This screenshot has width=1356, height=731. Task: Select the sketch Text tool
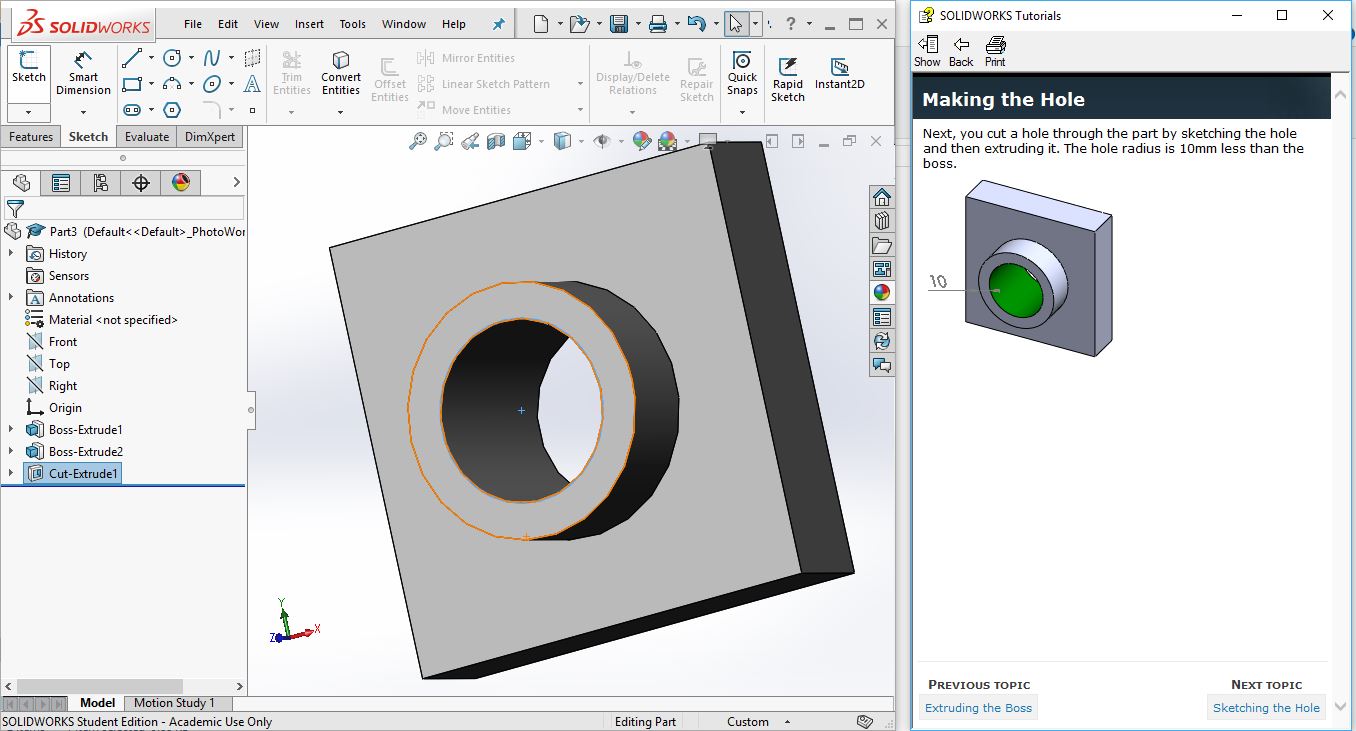252,84
